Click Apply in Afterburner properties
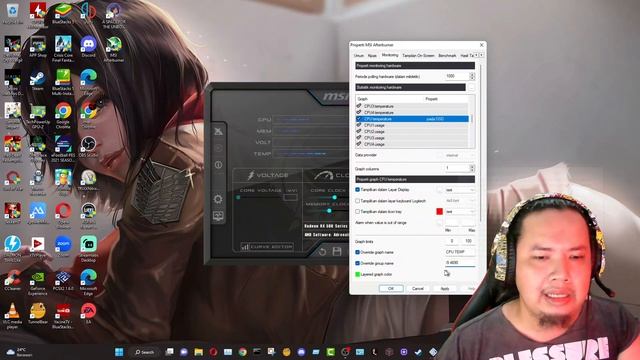 [445, 289]
